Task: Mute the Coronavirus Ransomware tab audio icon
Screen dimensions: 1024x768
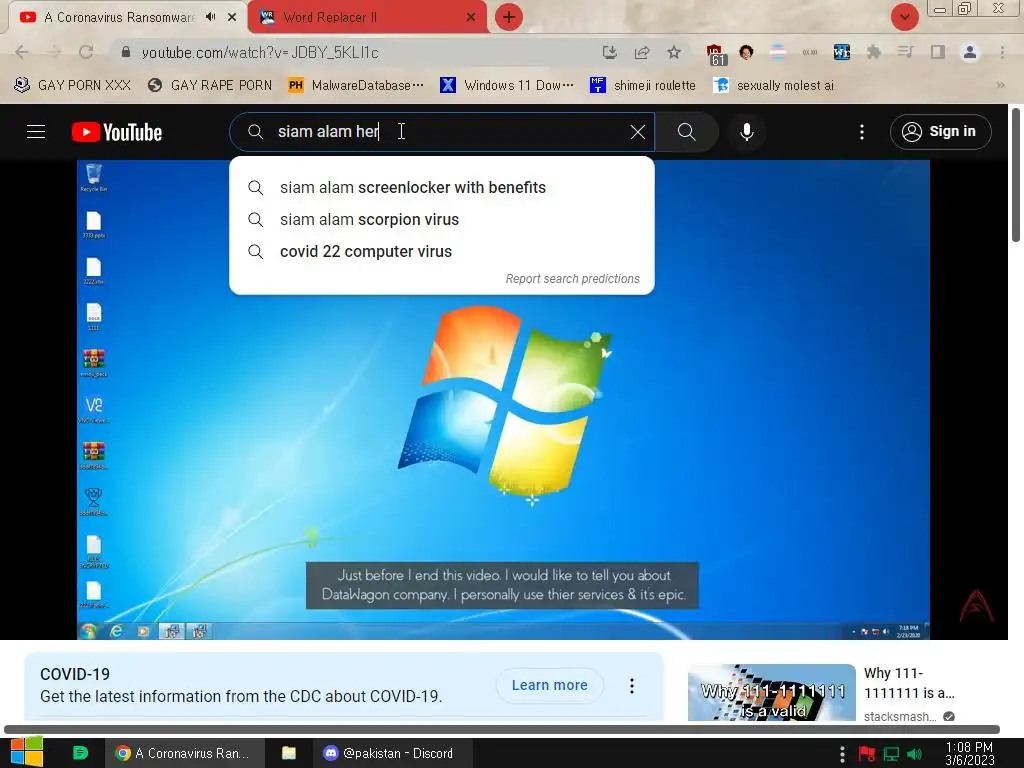Action: coord(210,17)
